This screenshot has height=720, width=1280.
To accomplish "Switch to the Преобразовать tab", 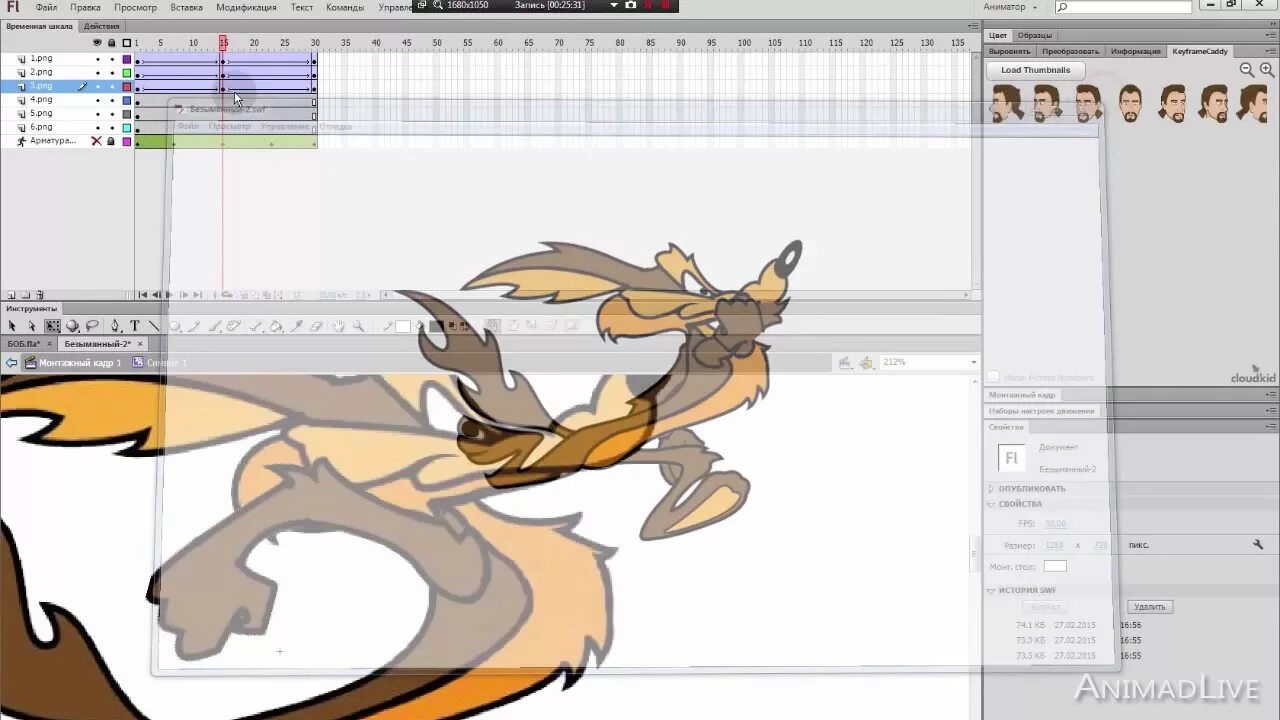I will click(x=1070, y=51).
